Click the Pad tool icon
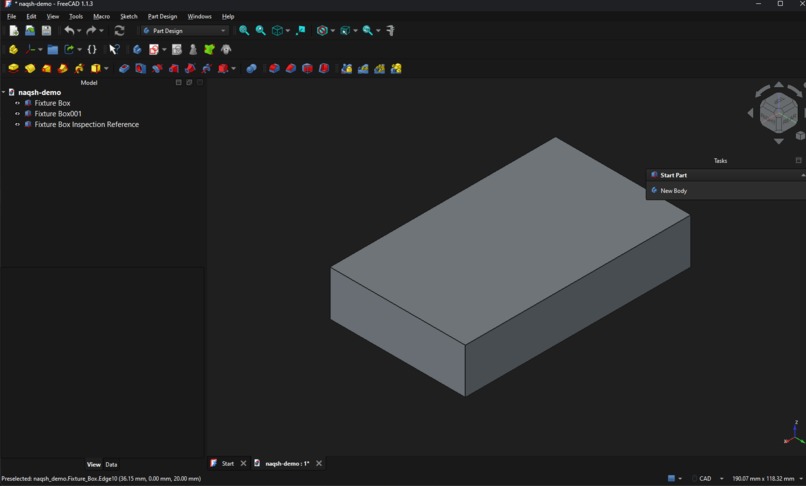The image size is (806, 486). coord(14,68)
